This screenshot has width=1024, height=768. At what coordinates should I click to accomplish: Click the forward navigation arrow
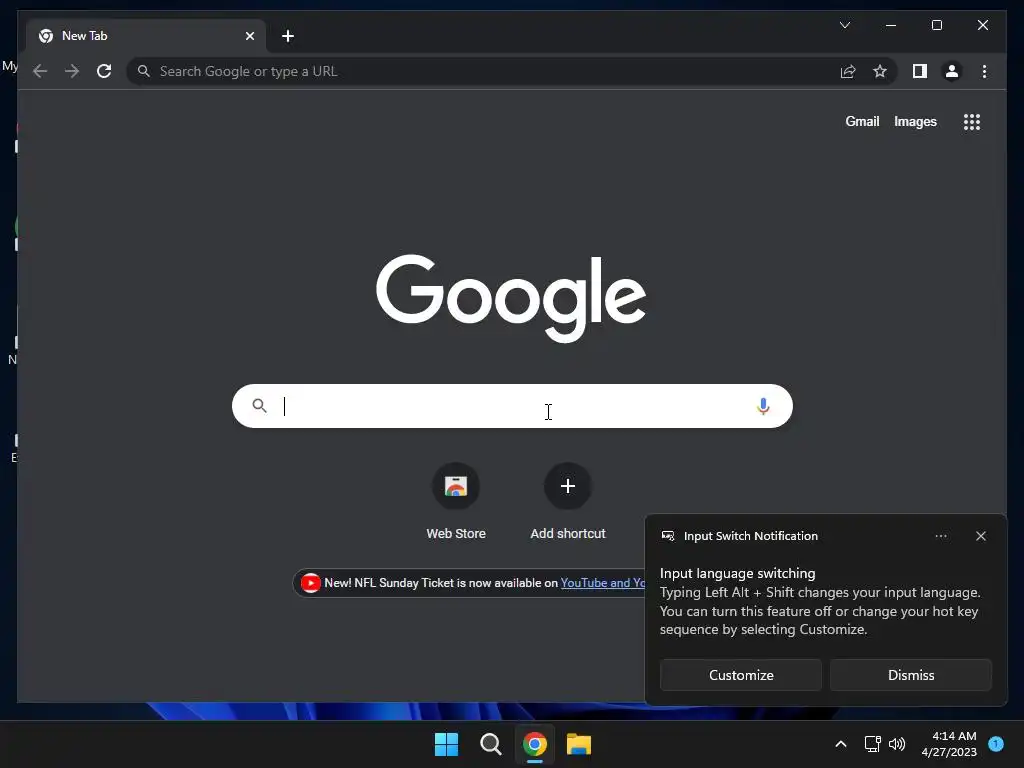(72, 71)
